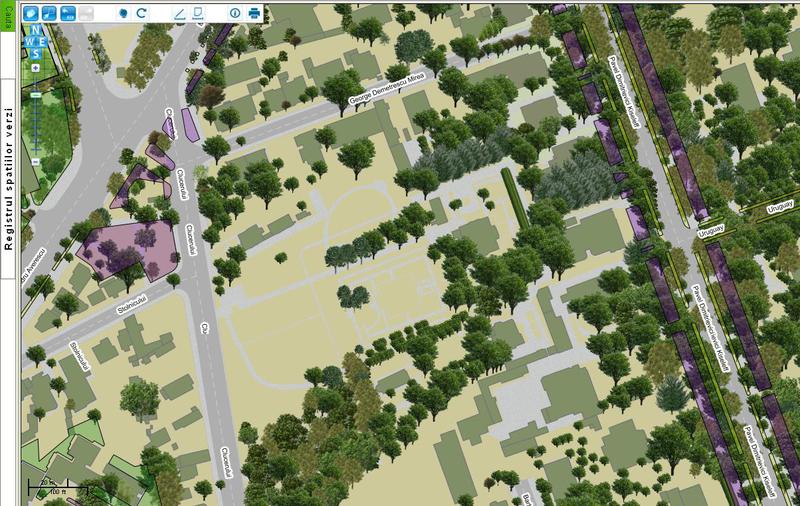Click the round blue globe toolbar icon
The width and height of the screenshot is (800, 506).
click(123, 13)
